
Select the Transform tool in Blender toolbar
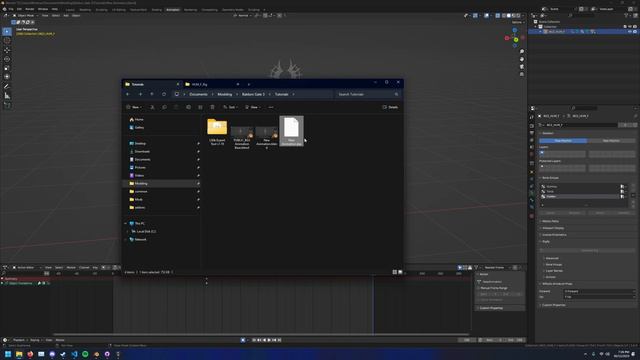[x=7, y=77]
